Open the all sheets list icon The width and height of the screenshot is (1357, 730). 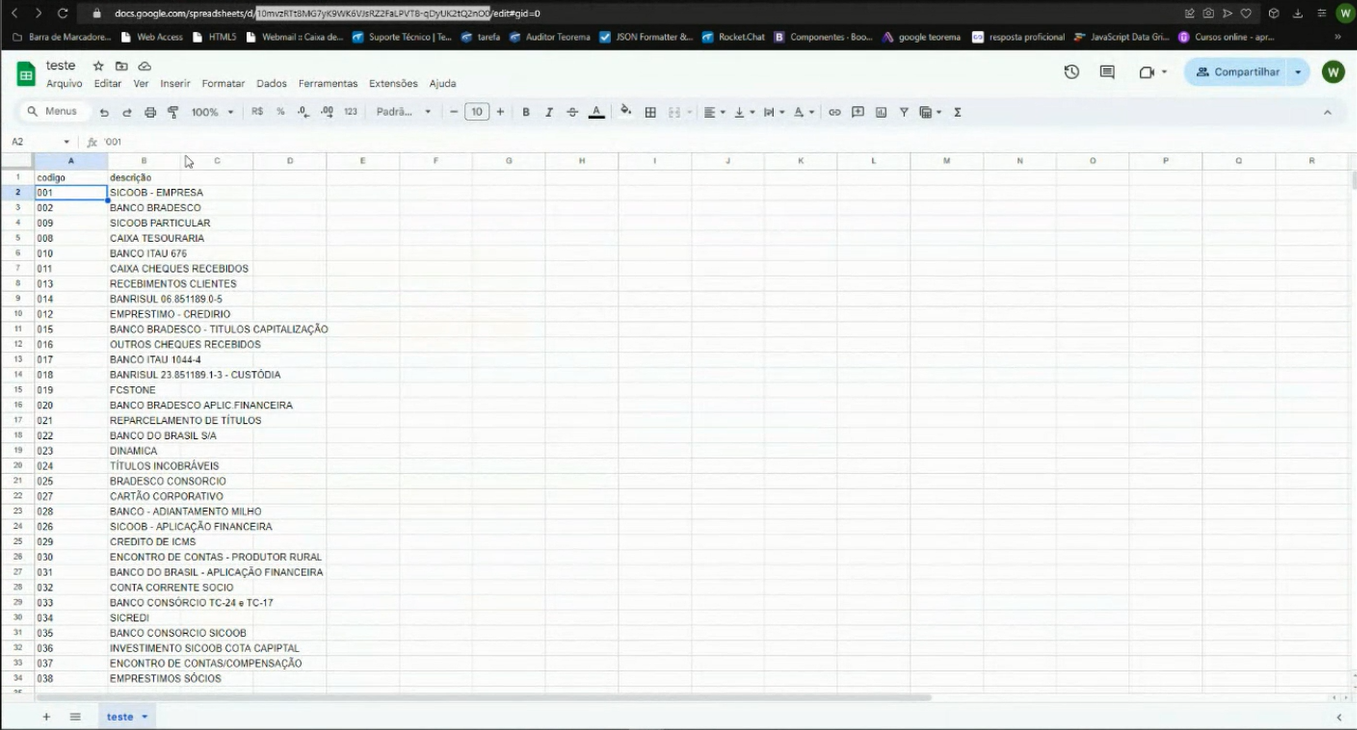click(x=75, y=717)
